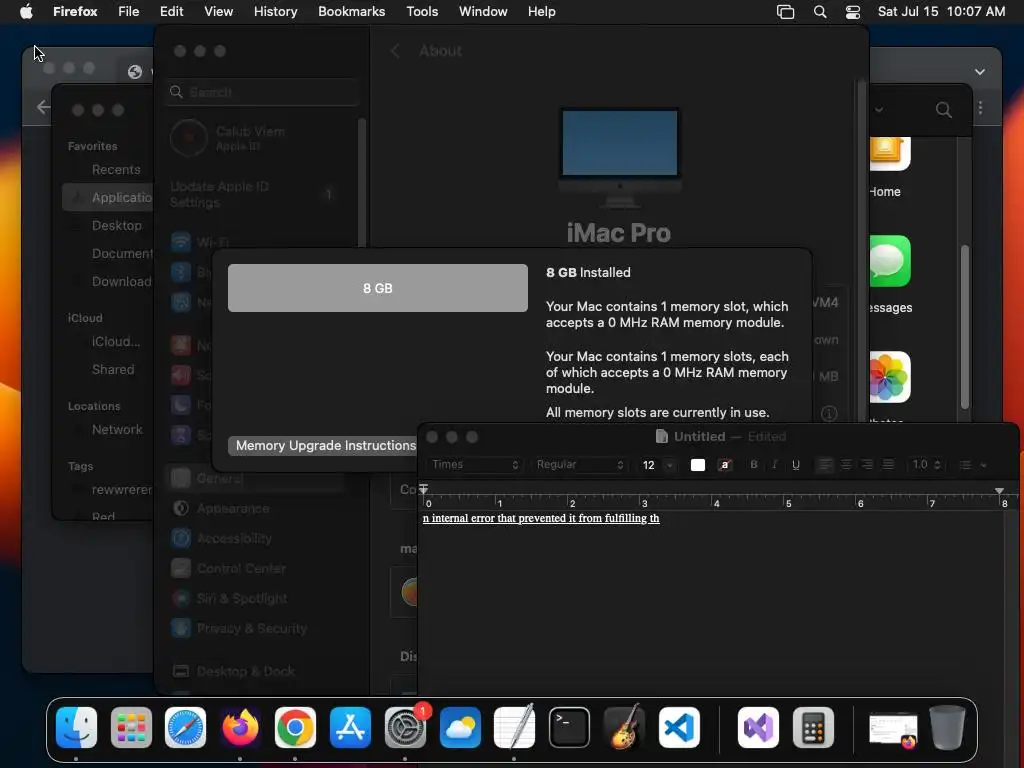This screenshot has height=768, width=1024.
Task: Align text left in TextEdit
Action: 825,464
